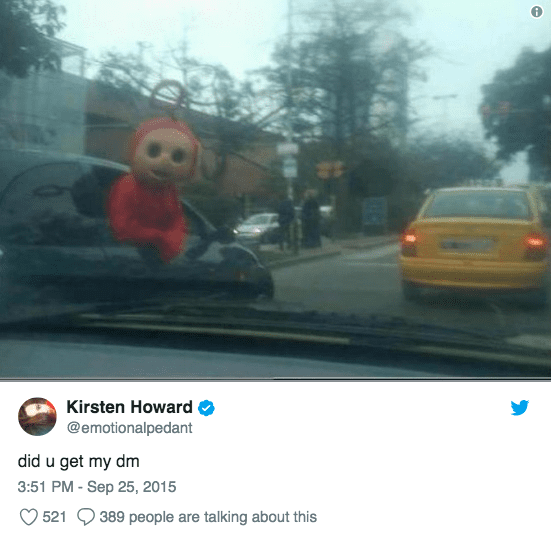Image resolution: width=551 pixels, height=536 pixels.
Task: Click the red Teletubby in the video
Action: 153,190
